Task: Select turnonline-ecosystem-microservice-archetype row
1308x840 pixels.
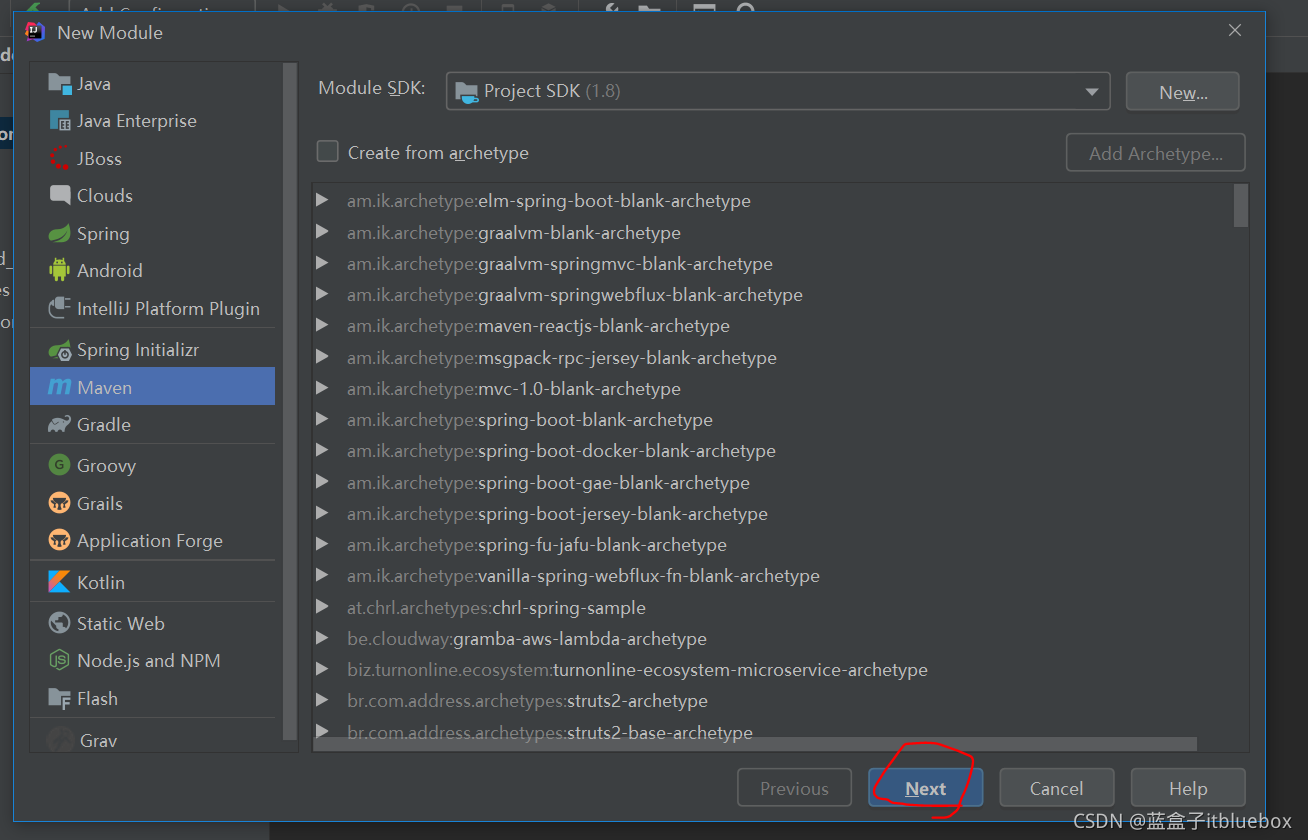Action: tap(775, 669)
